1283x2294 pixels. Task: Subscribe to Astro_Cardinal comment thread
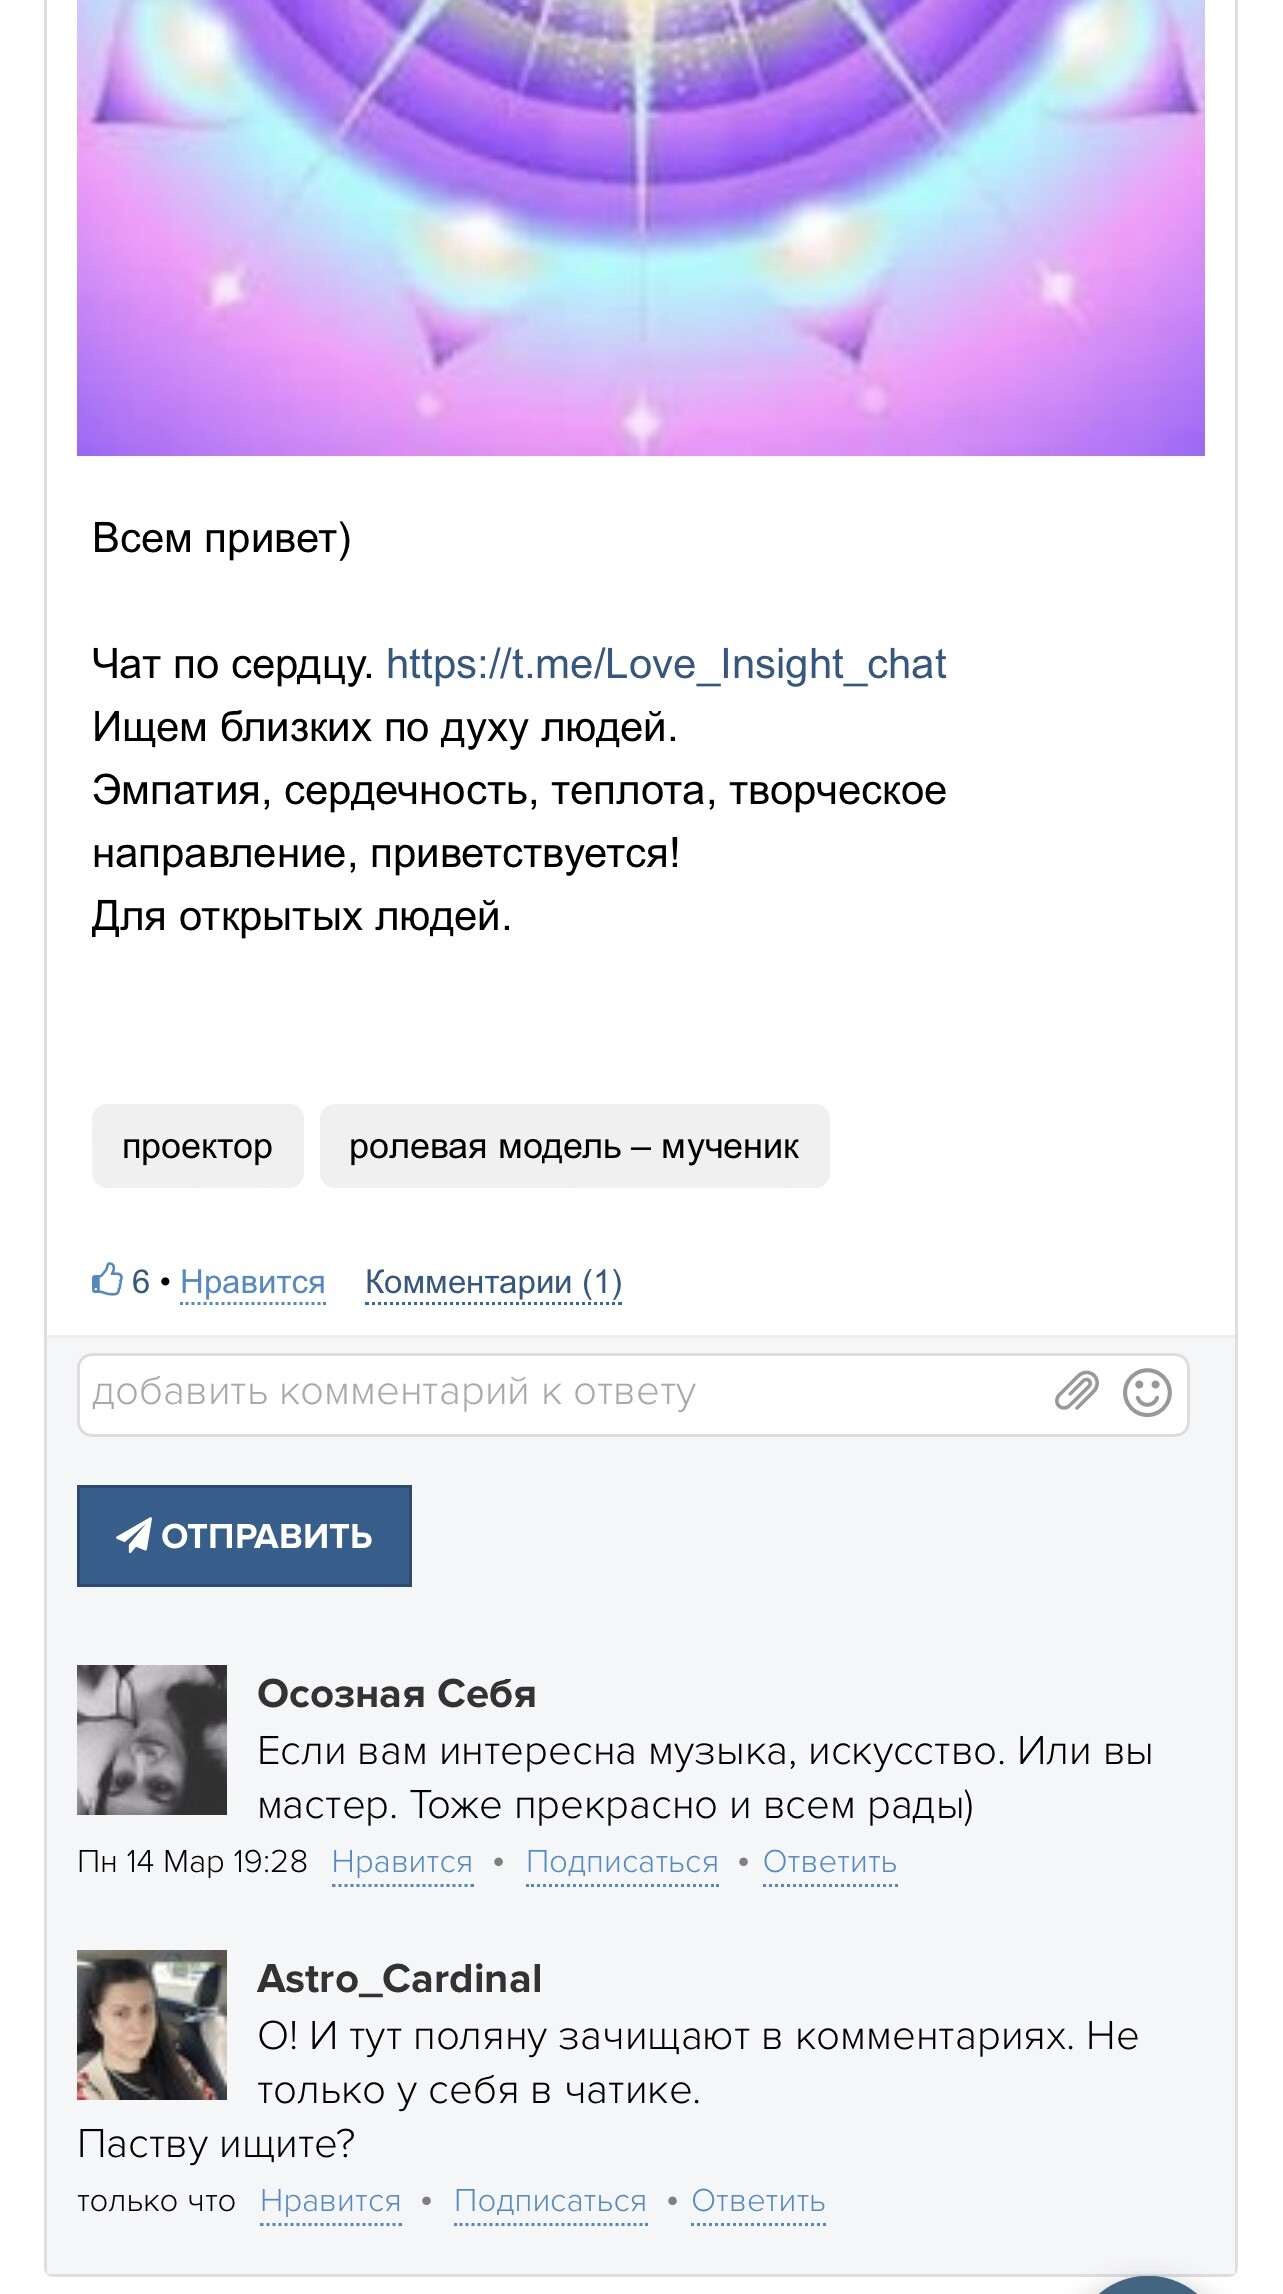pyautogui.click(x=550, y=2200)
